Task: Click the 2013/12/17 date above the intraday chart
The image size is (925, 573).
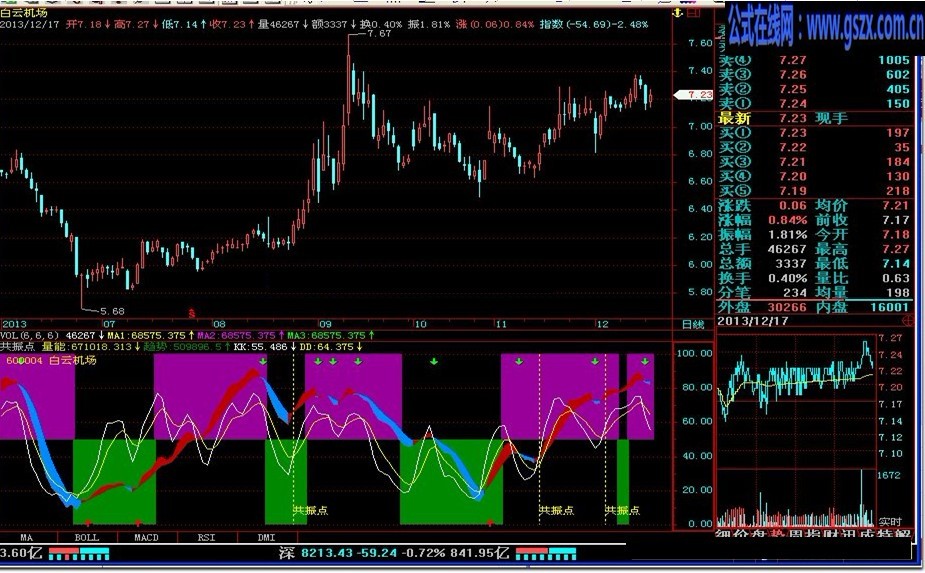Action: click(753, 321)
